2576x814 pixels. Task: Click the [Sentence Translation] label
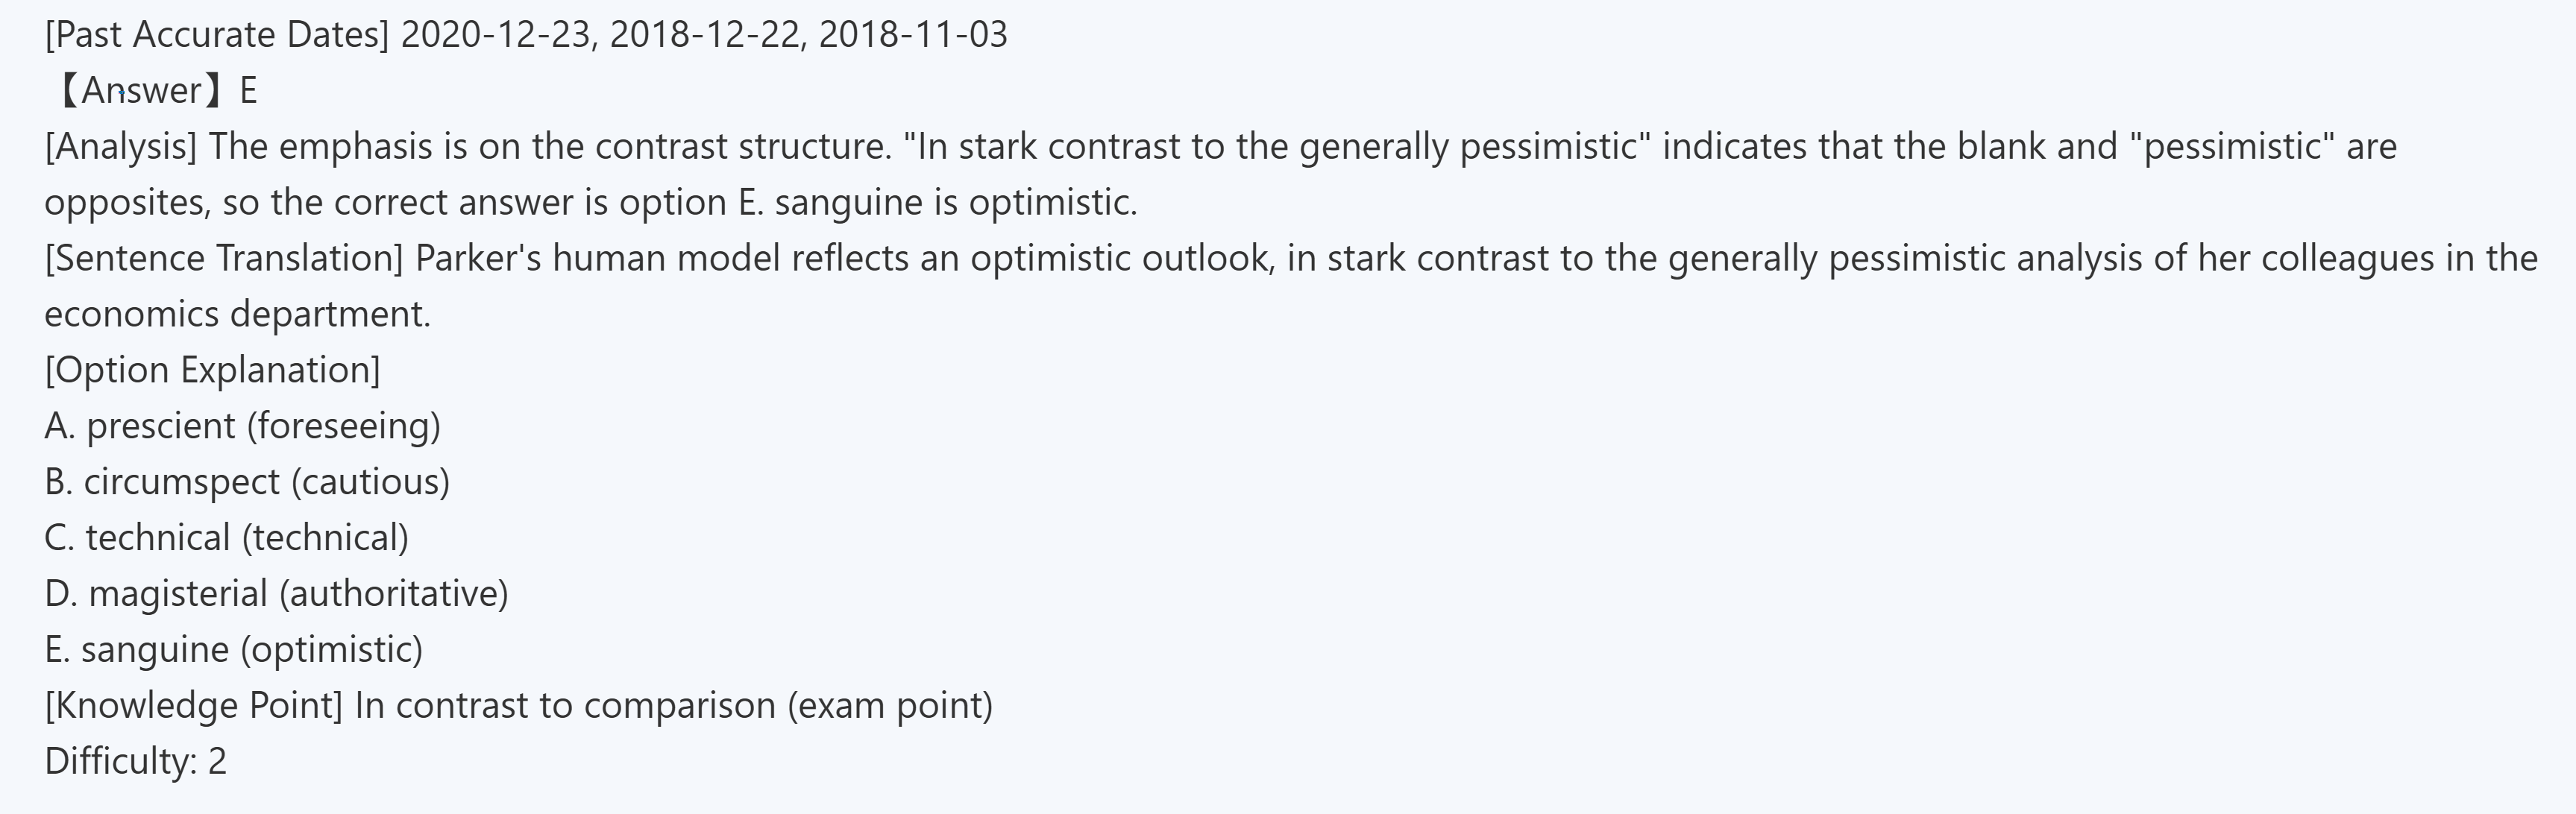coord(223,259)
